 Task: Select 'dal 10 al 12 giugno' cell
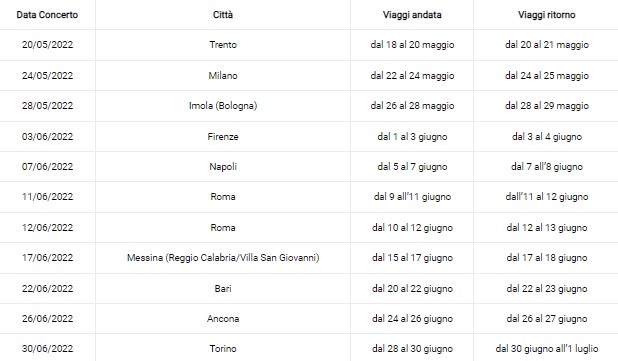[x=412, y=228]
